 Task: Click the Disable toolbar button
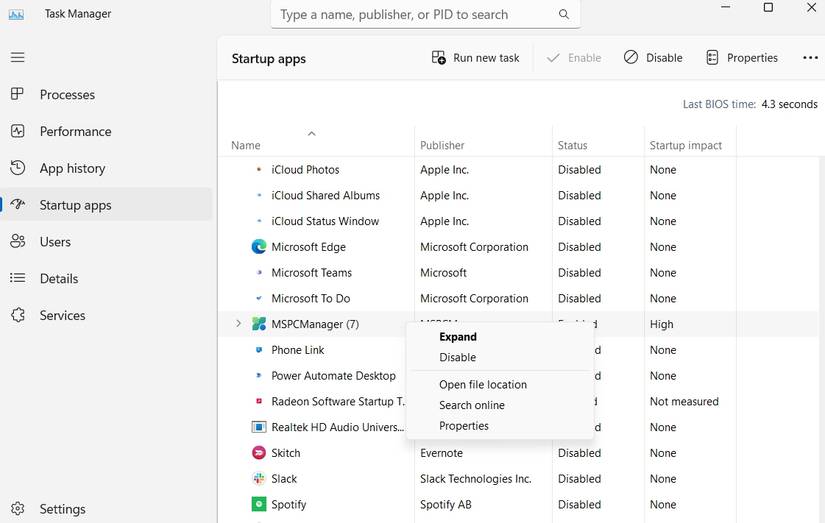click(x=653, y=57)
